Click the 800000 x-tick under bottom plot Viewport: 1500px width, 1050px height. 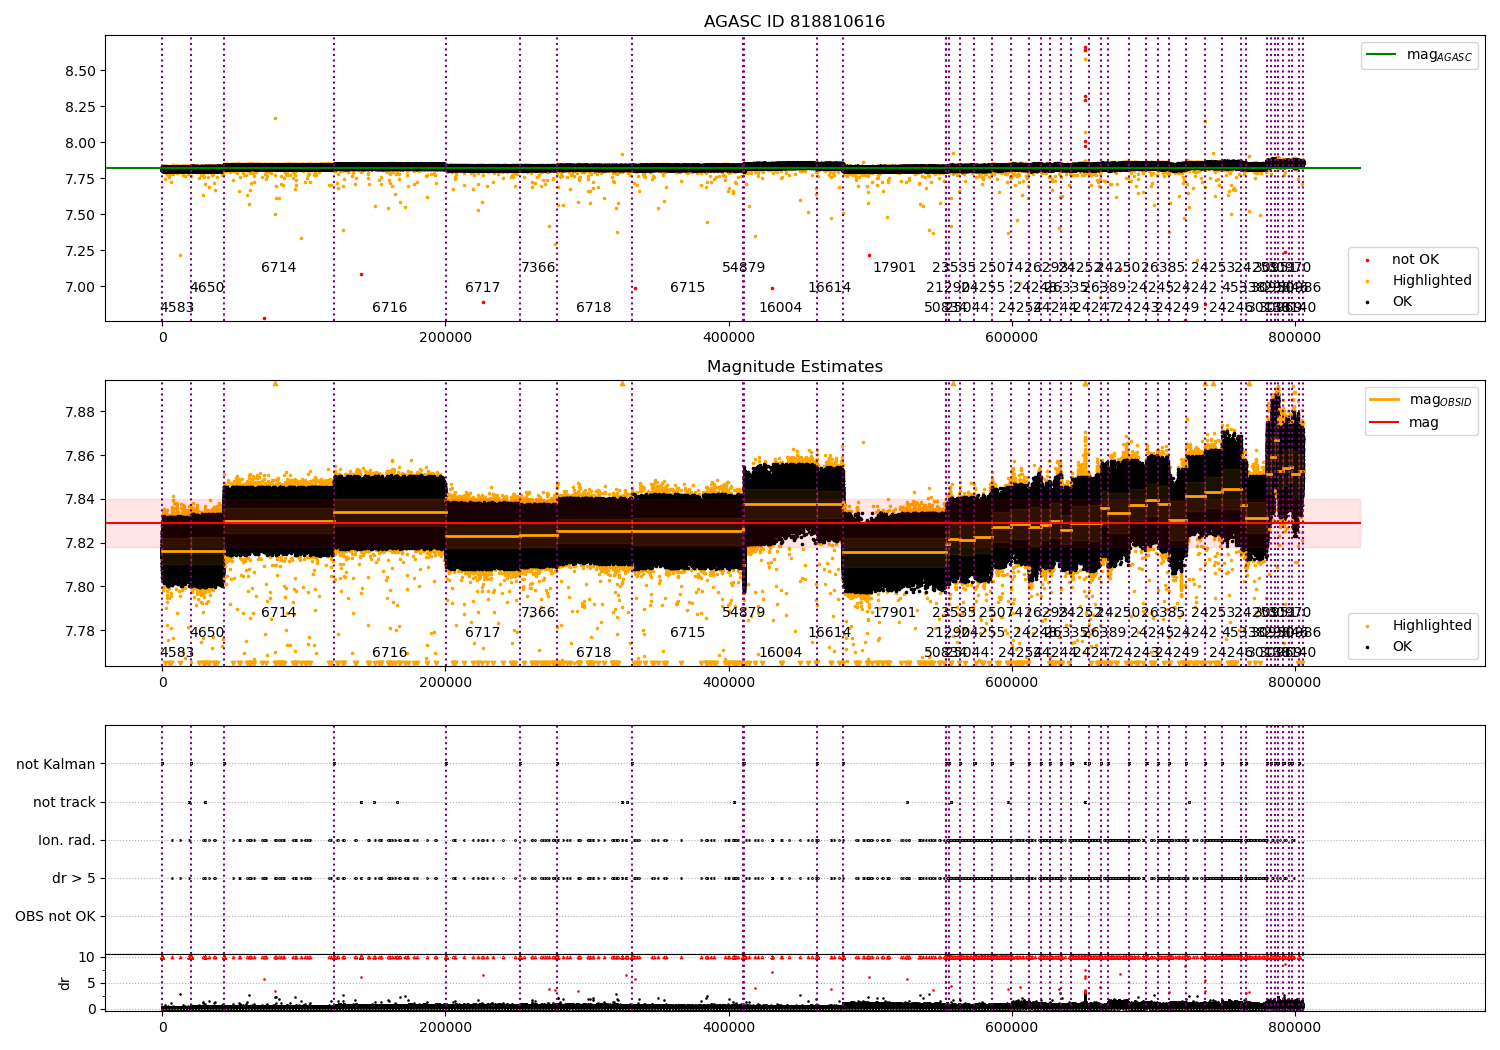tap(1294, 1027)
